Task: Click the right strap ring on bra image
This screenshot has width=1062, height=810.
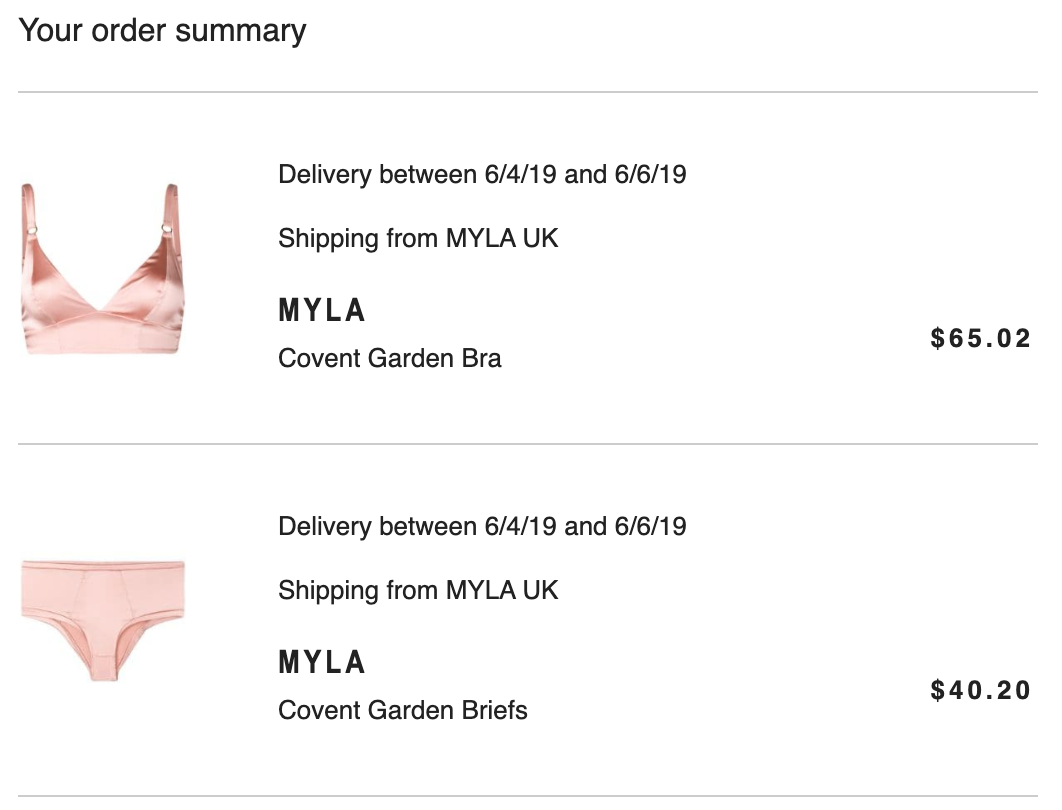Action: tap(167, 230)
